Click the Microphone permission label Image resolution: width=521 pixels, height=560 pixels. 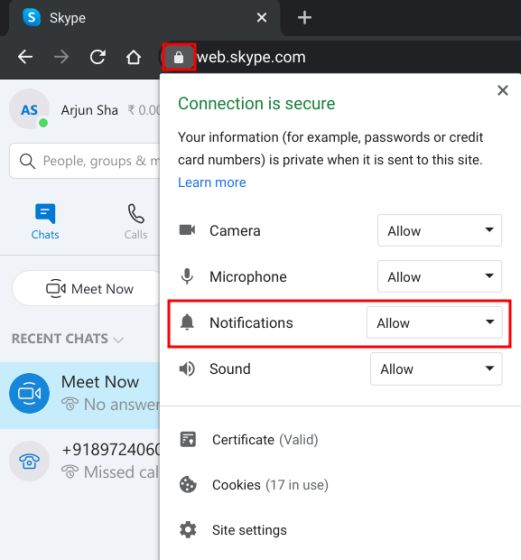coord(248,277)
